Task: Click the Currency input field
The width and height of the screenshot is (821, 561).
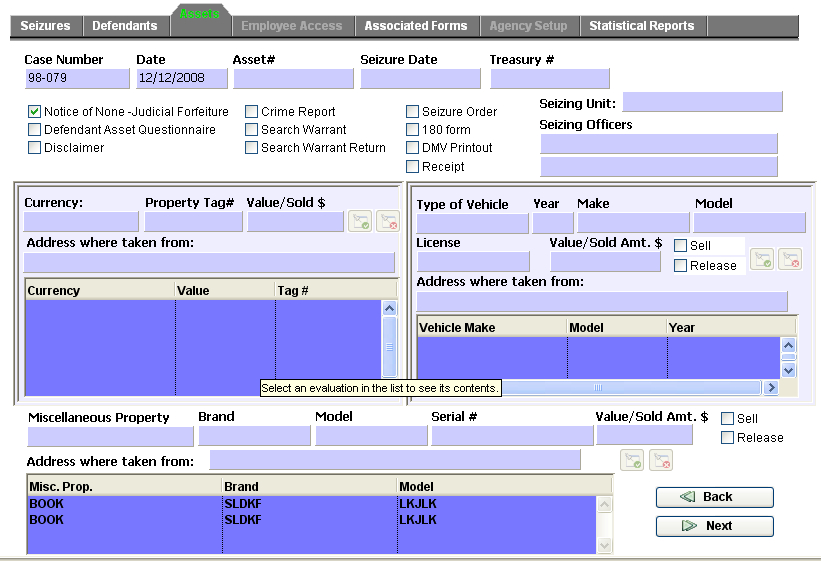Action: (81, 222)
